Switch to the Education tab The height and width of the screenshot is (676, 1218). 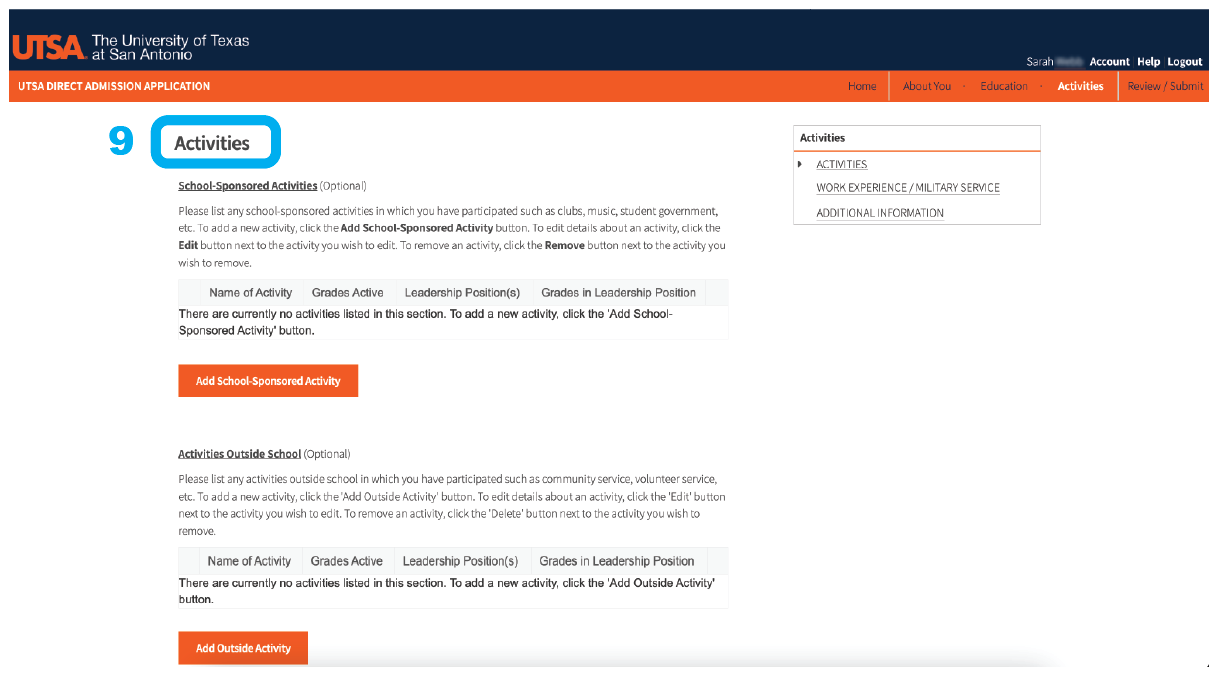[x=1003, y=86]
